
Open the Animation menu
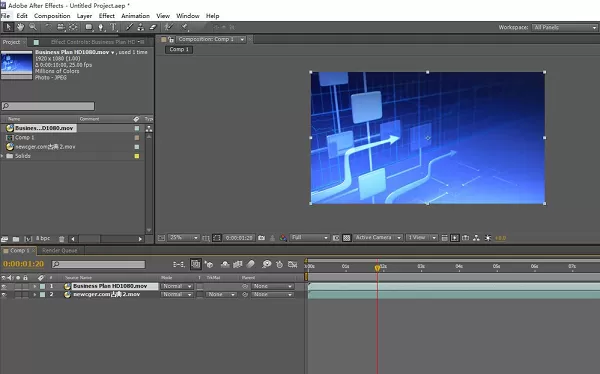click(135, 16)
